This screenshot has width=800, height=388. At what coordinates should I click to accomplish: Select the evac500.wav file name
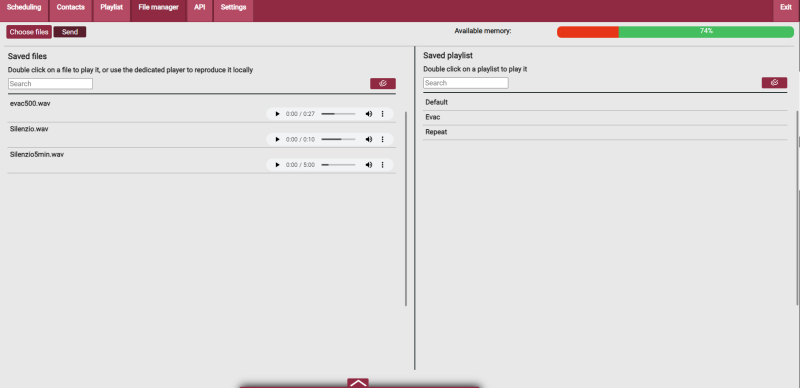(30, 104)
